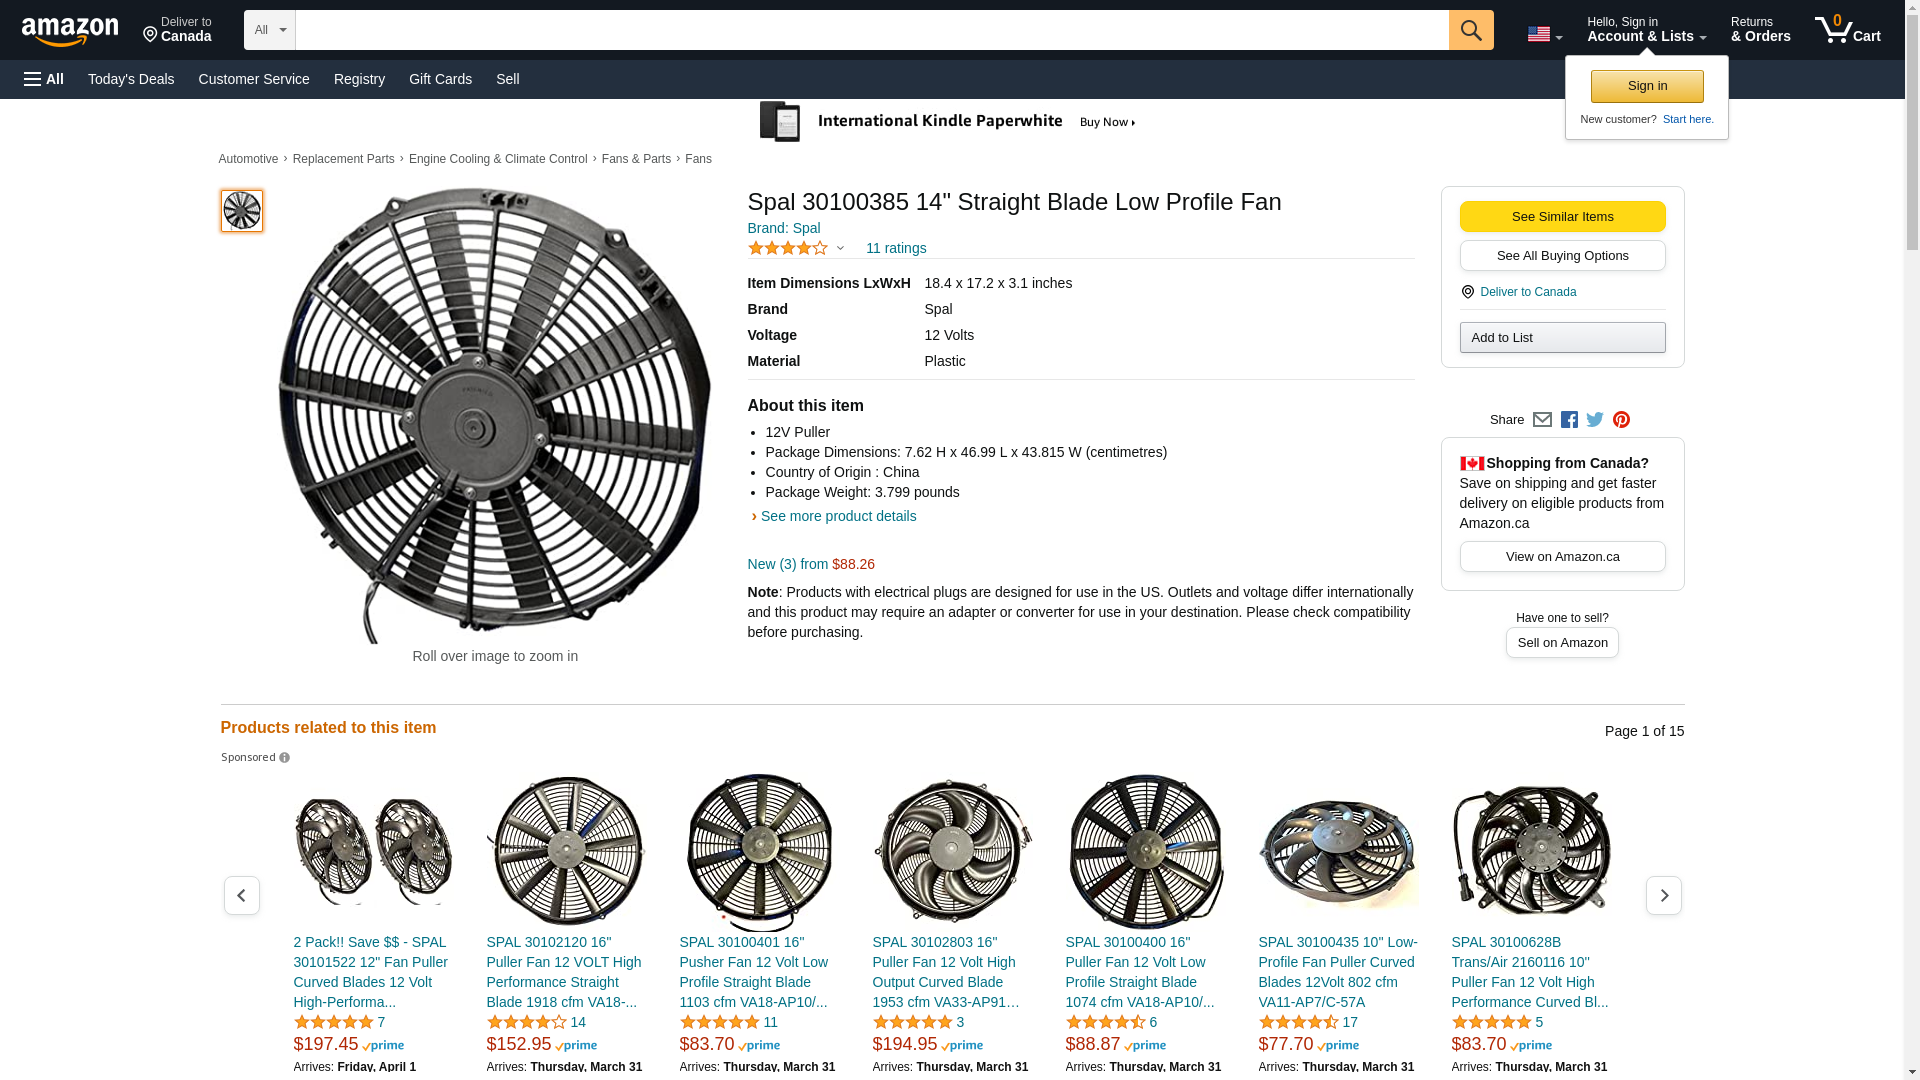Click the search magnifier button
1920x1080 pixels.
point(1470,30)
